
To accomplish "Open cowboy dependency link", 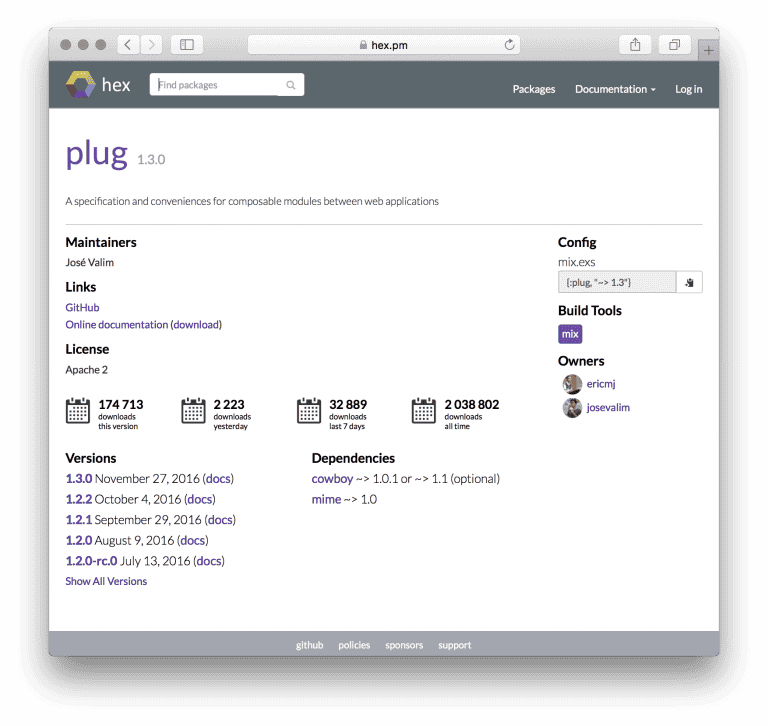I will click(x=332, y=479).
